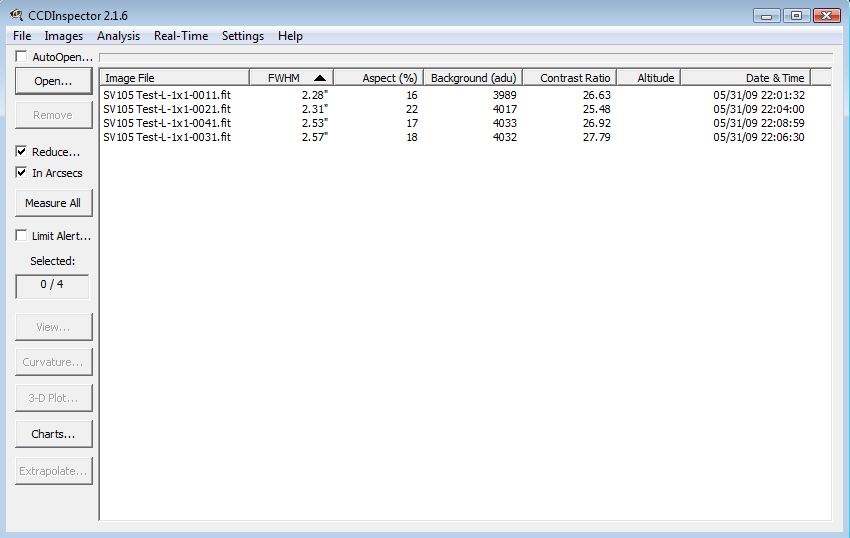The width and height of the screenshot is (850, 538).
Task: Click the contrast ratio value 27.79
Action: coord(596,137)
